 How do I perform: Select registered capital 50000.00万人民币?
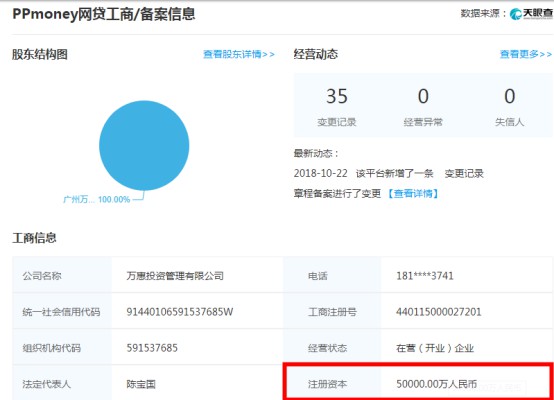(437, 384)
